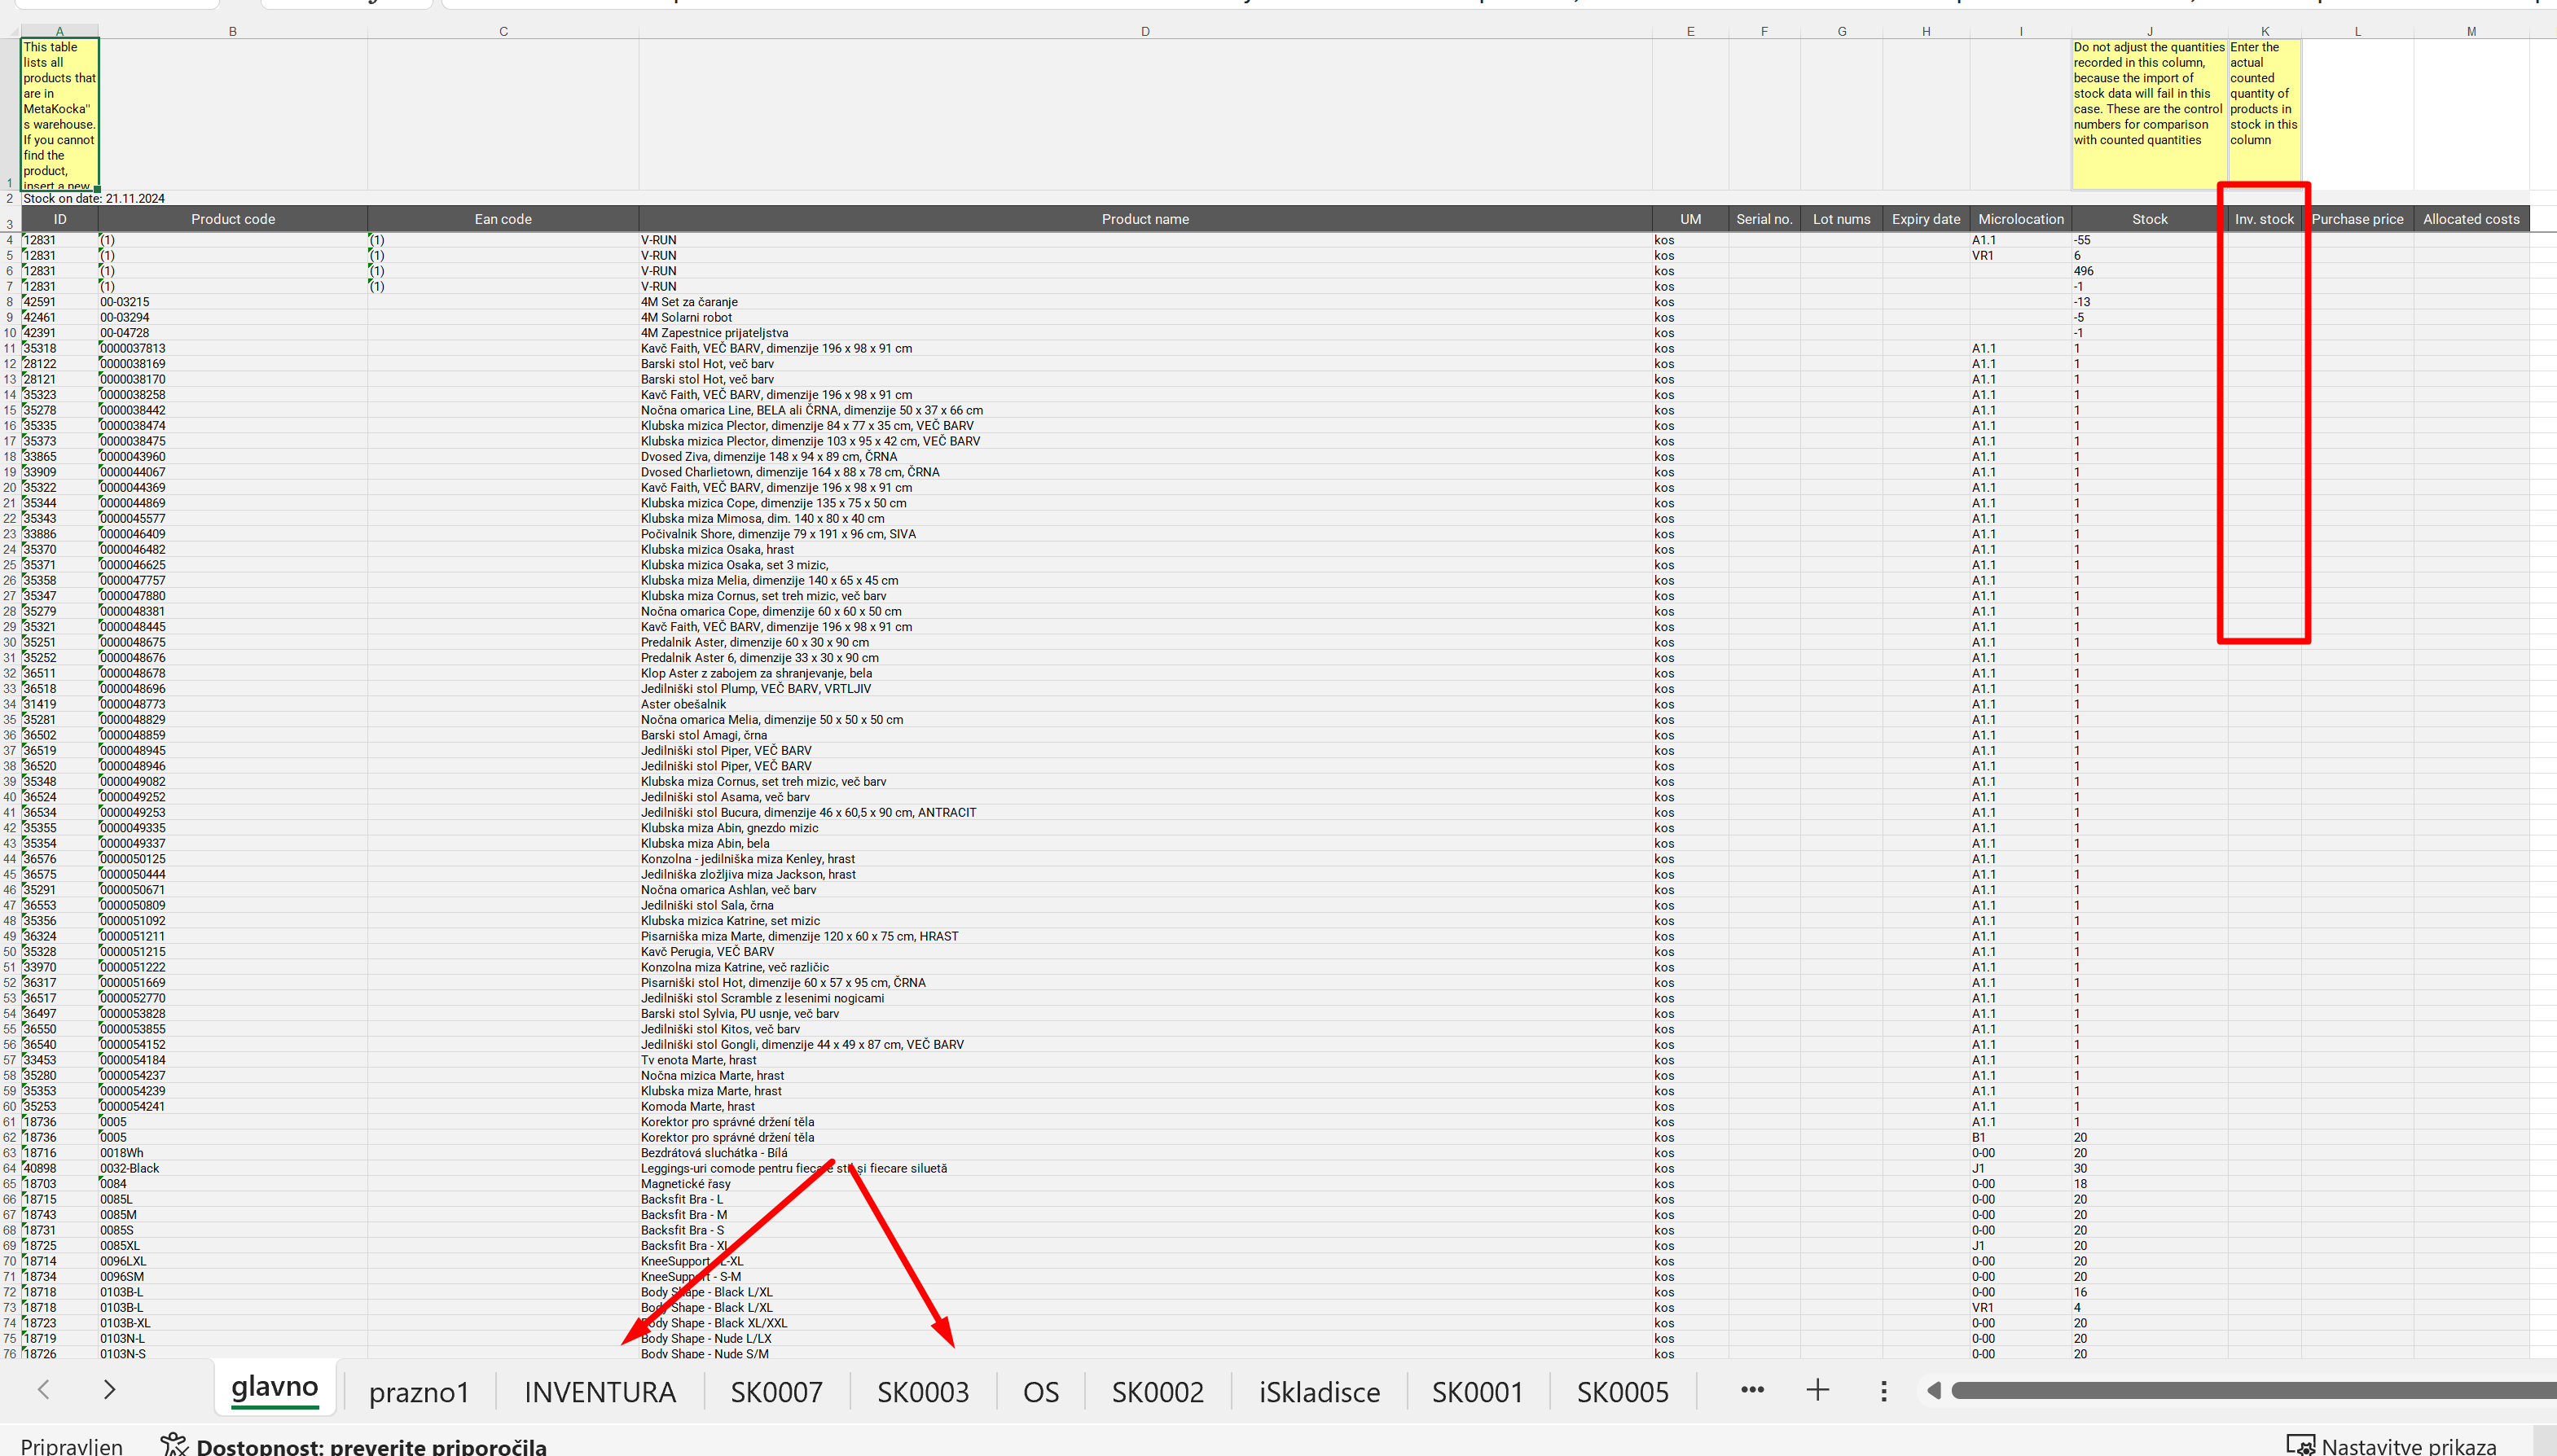Click the Inv. stock header cell

[x=2264, y=219]
